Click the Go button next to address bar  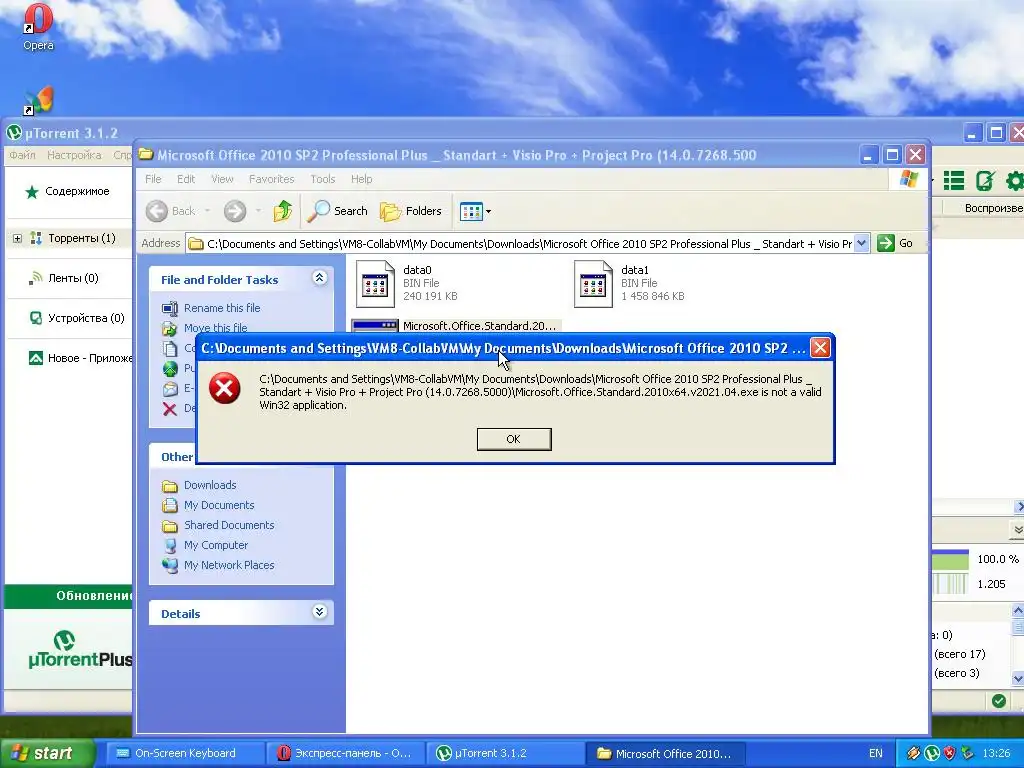point(895,244)
